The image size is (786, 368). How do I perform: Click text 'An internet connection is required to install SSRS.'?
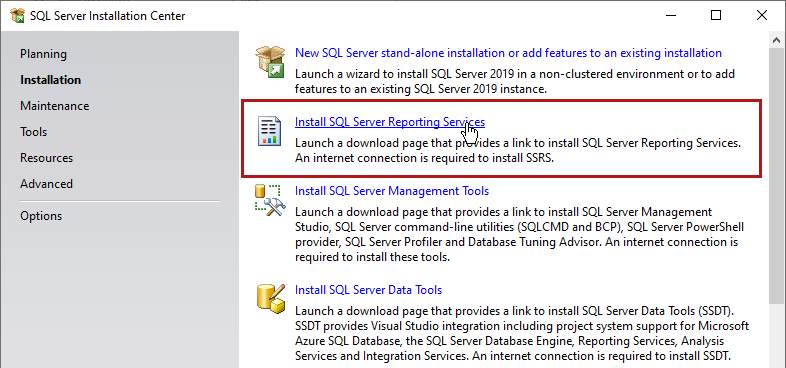click(426, 159)
